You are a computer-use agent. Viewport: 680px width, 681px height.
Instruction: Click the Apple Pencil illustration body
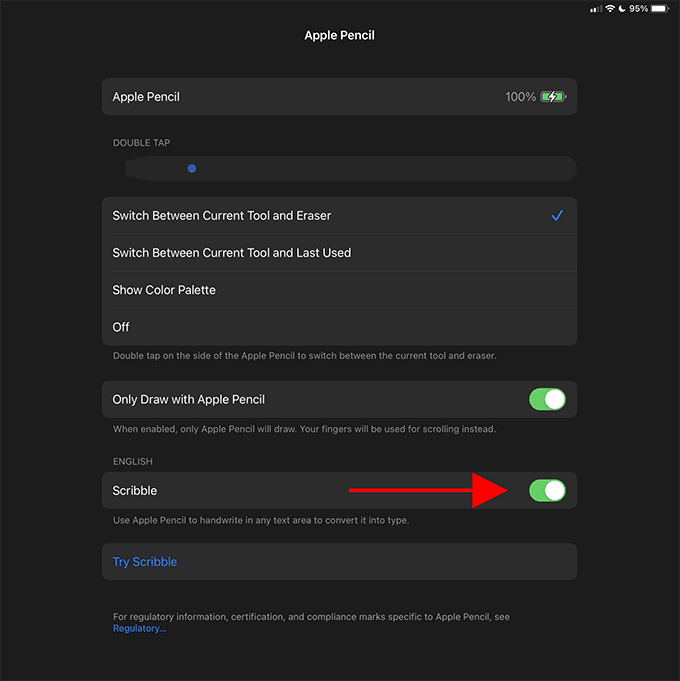pos(351,169)
